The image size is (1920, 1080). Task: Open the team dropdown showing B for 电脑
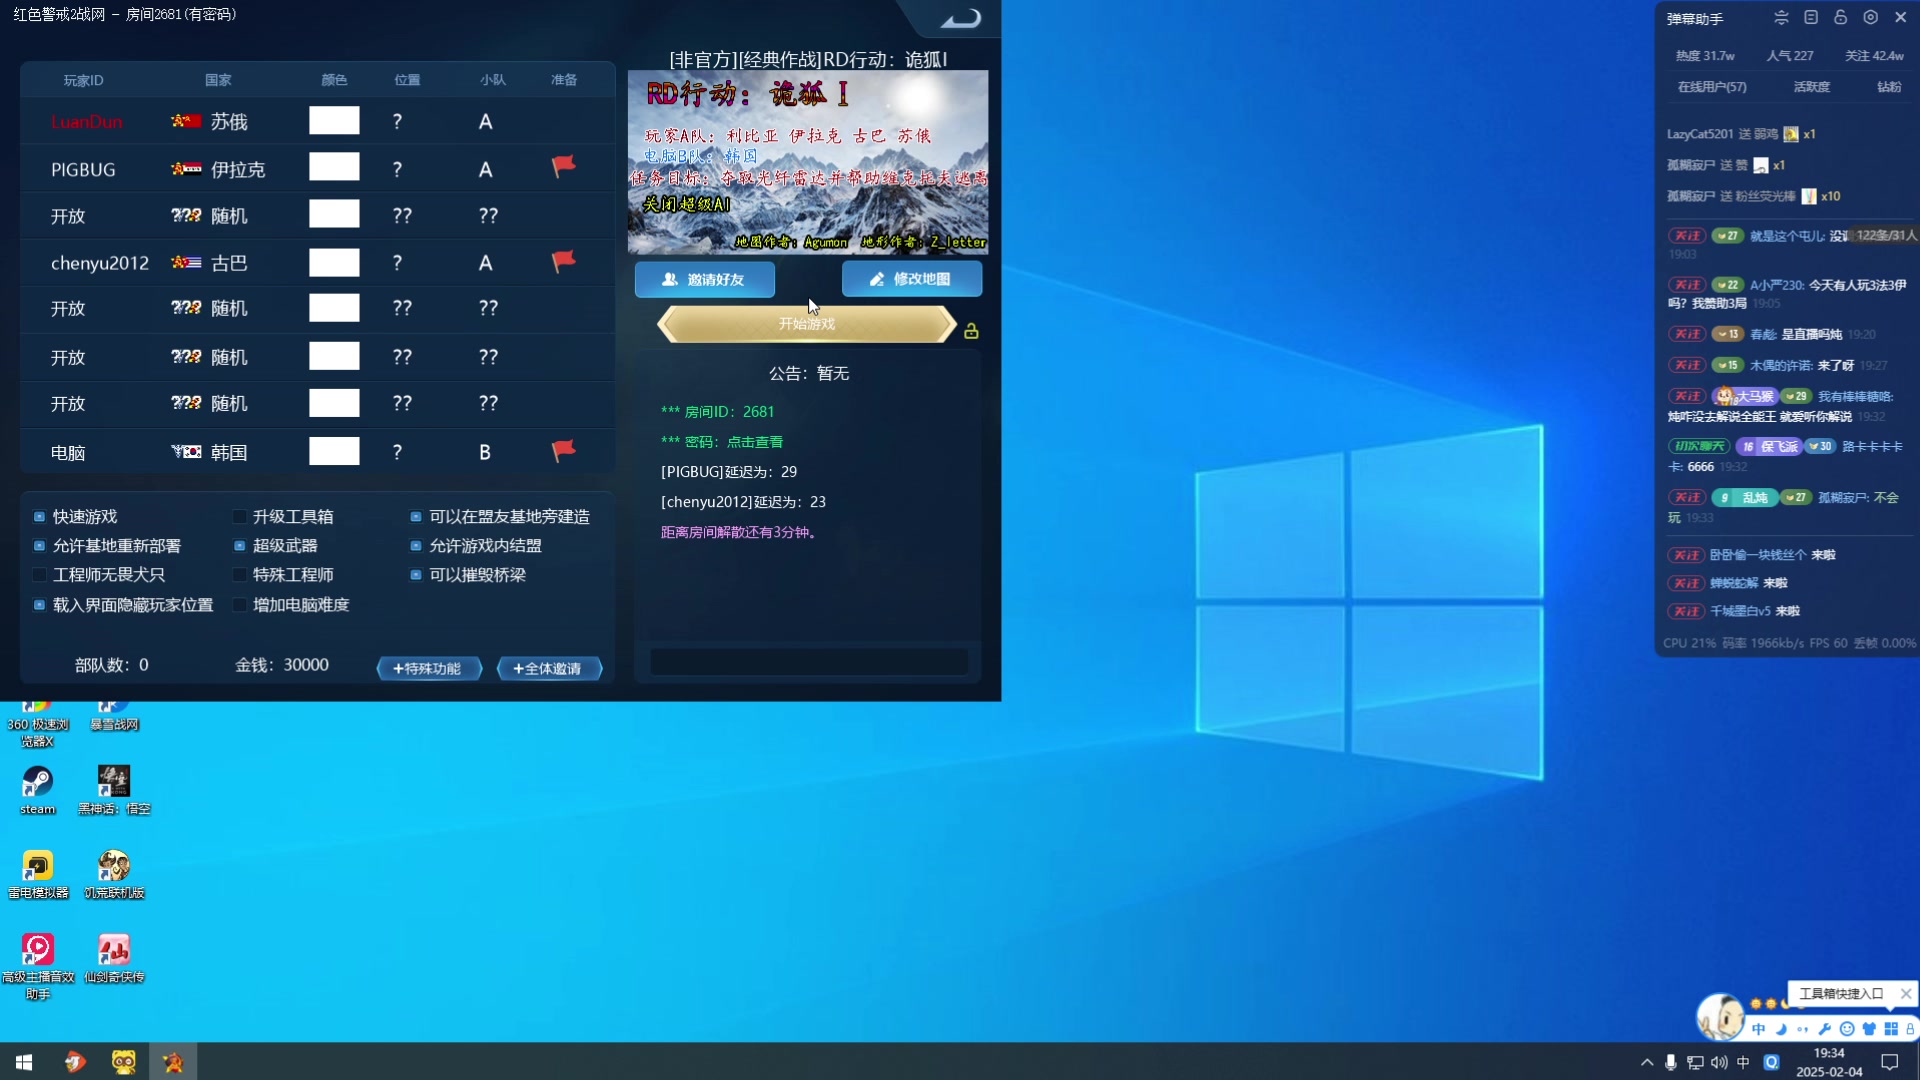pyautogui.click(x=485, y=452)
